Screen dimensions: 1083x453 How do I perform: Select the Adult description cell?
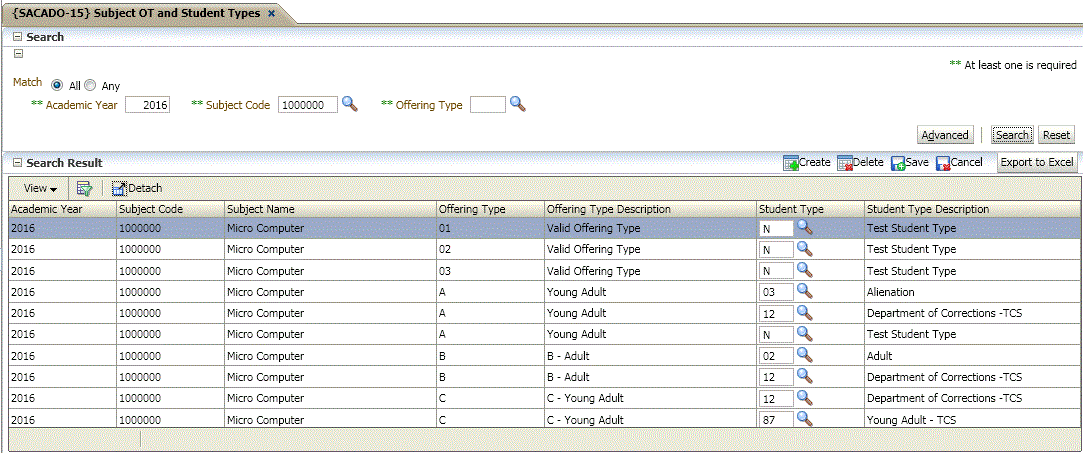[x=973, y=356]
